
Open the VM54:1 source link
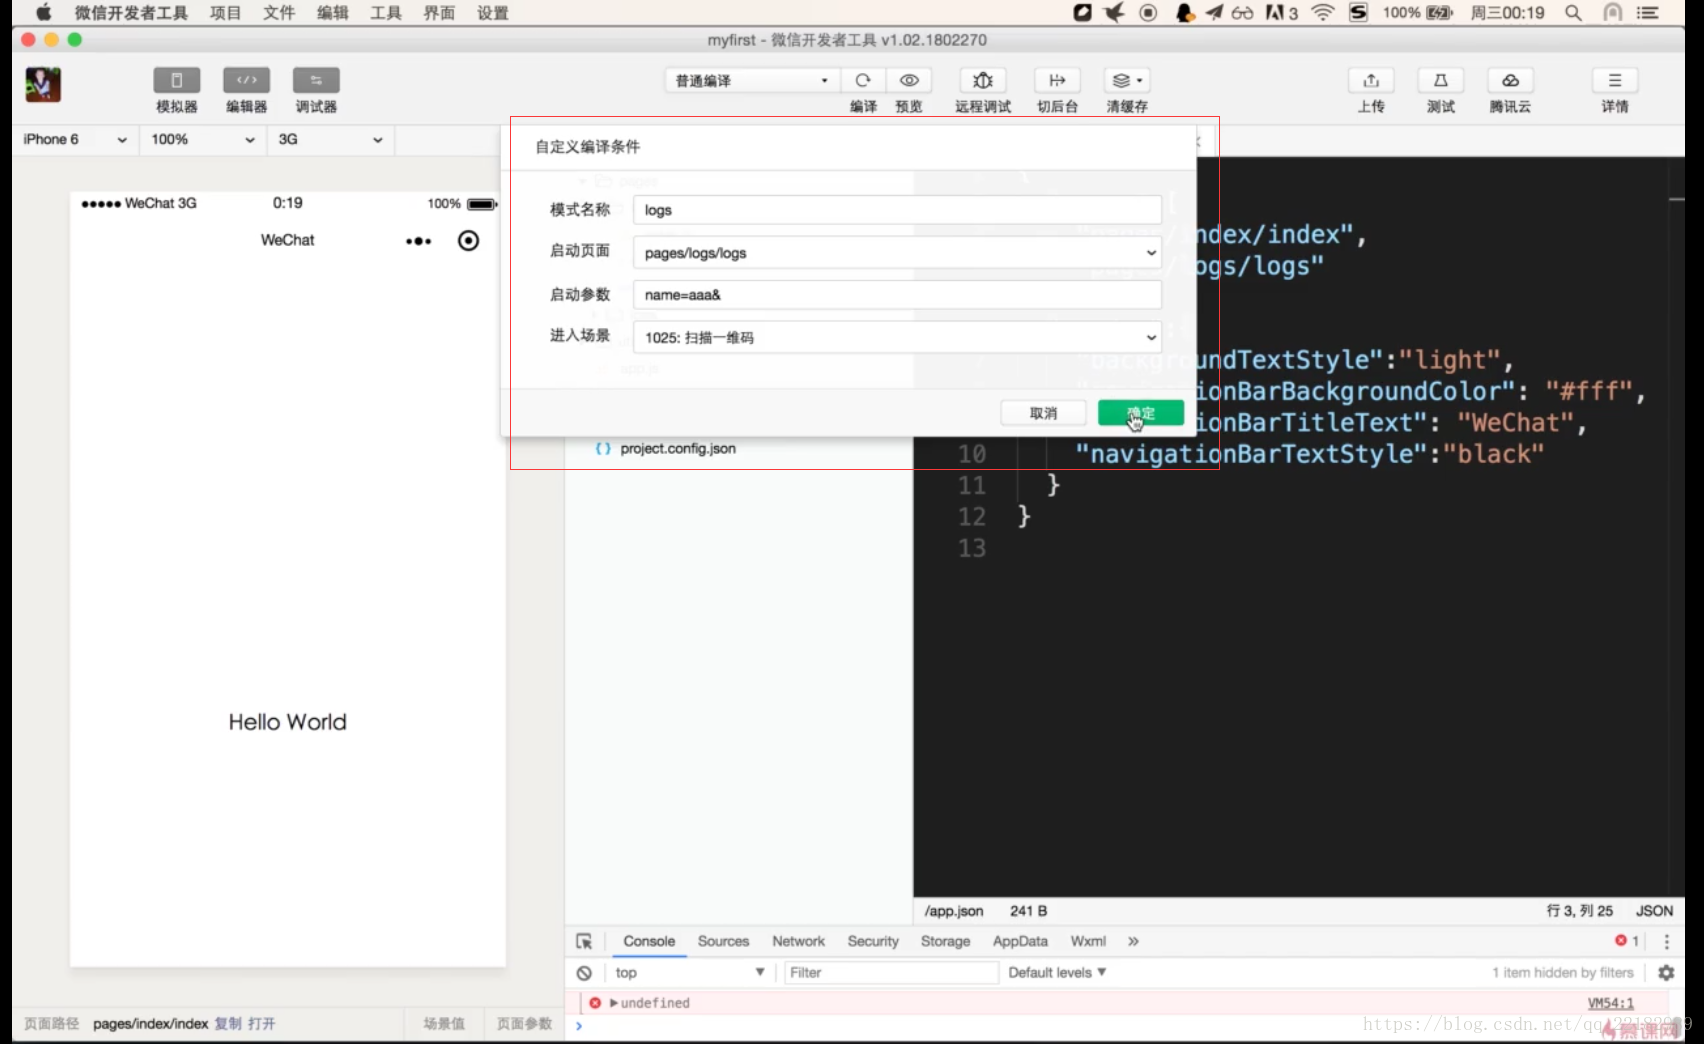(x=1610, y=1003)
